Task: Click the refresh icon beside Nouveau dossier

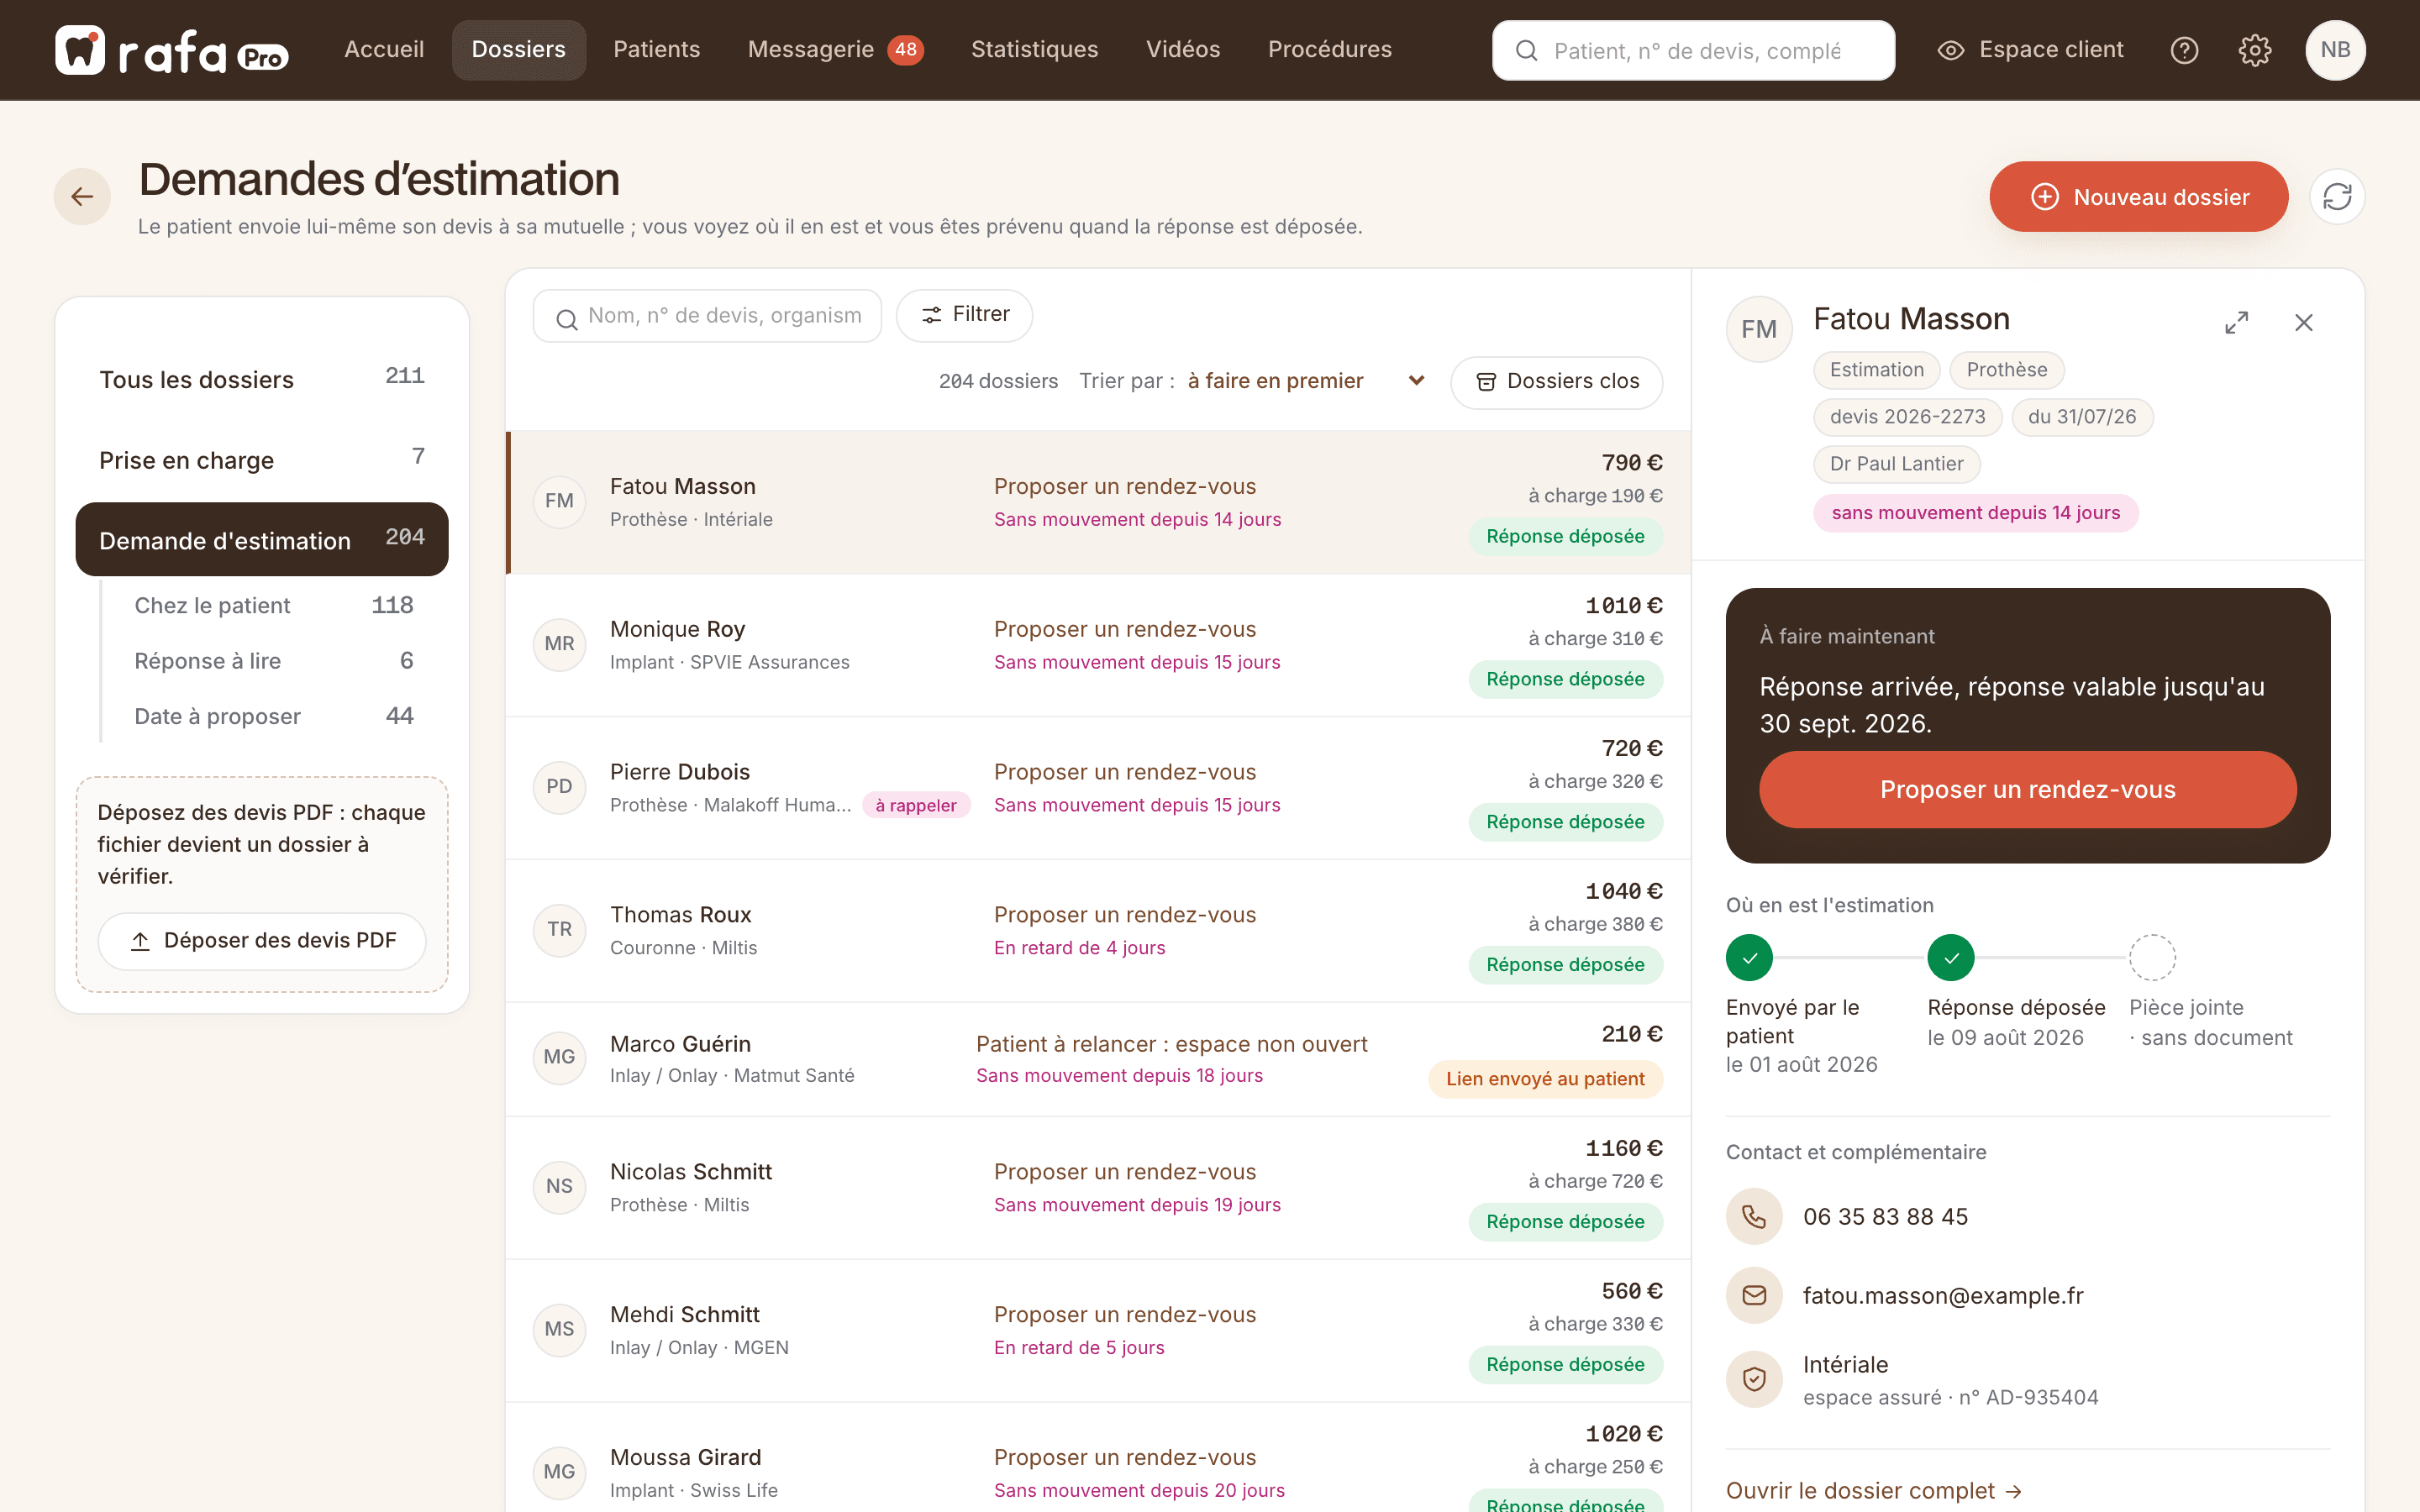Action: (x=2336, y=197)
